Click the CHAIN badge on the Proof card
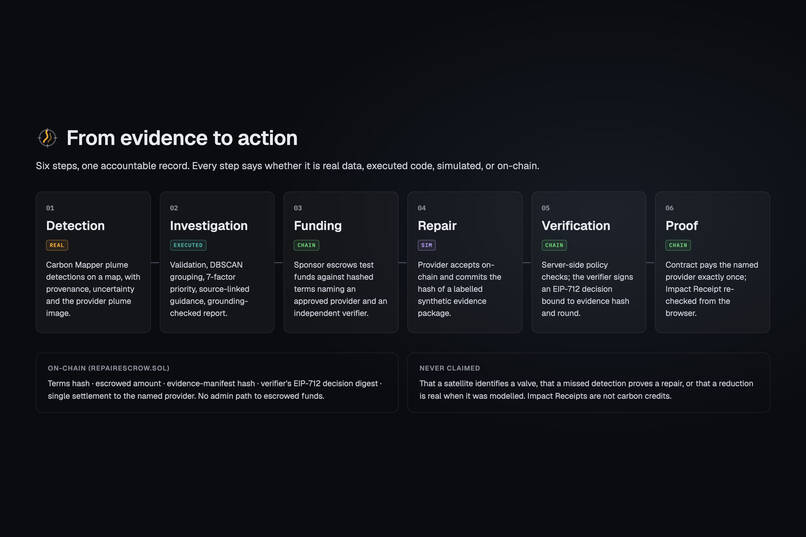Screen dimensions: 806x537 (x=678, y=245)
